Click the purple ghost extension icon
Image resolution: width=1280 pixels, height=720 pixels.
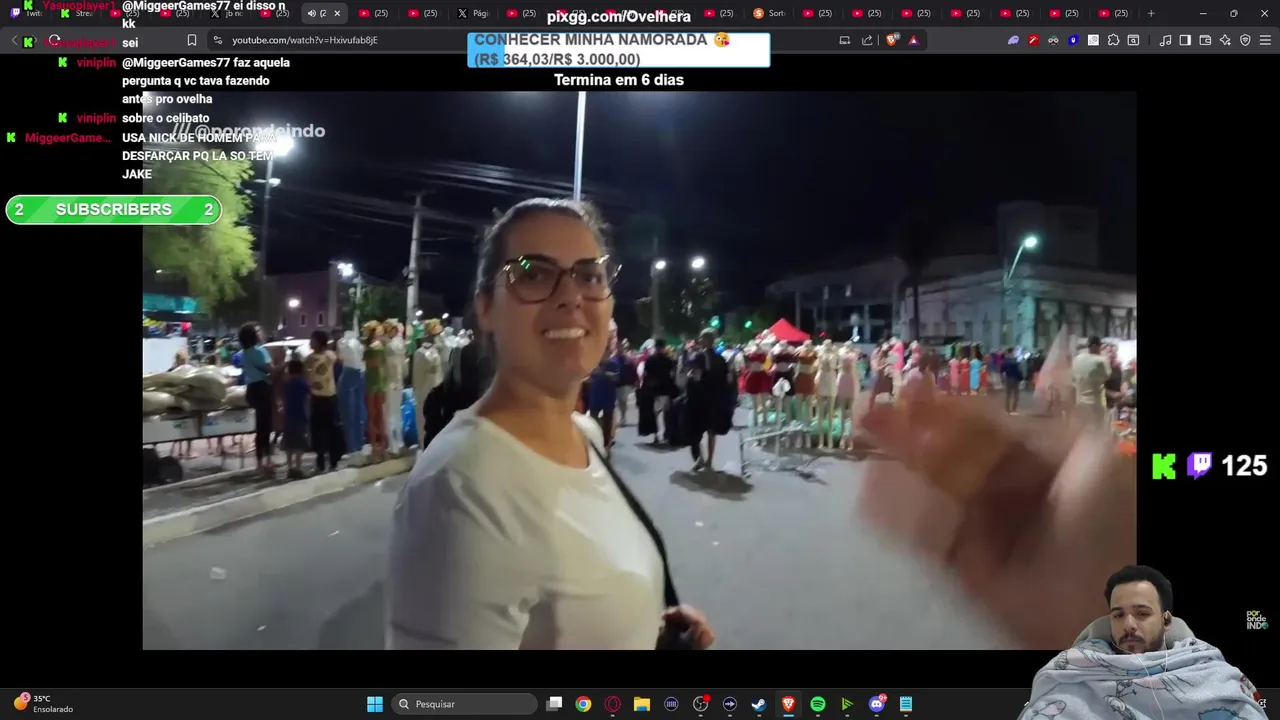pyautogui.click(x=1013, y=40)
